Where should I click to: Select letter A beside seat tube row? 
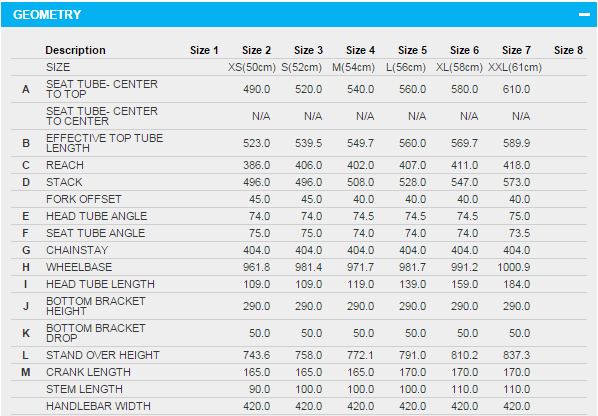tap(26, 89)
